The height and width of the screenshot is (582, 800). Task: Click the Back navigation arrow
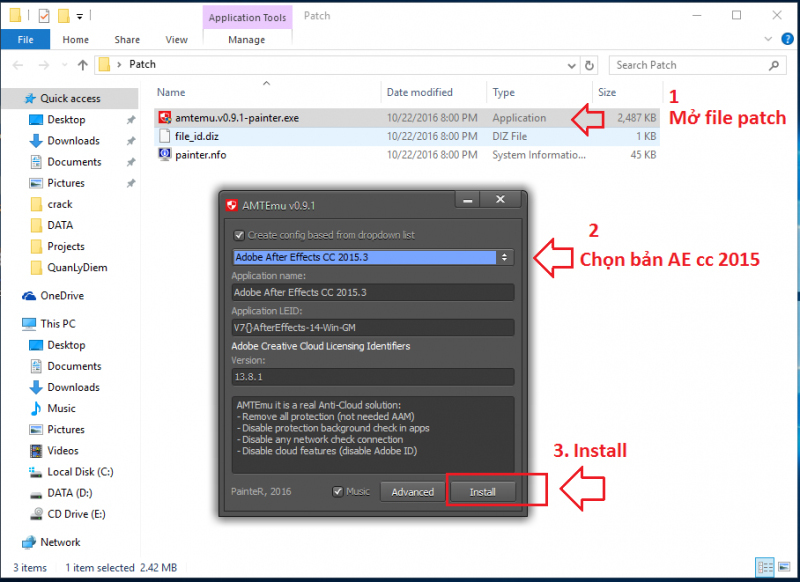[18, 65]
